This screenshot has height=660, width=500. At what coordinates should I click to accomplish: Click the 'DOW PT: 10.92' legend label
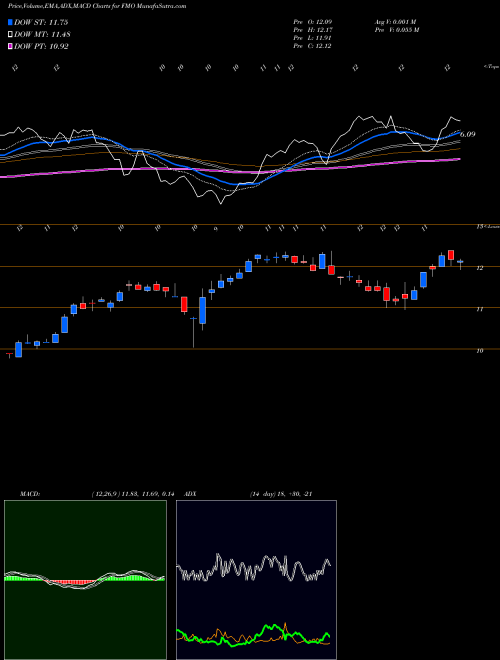tap(41, 46)
